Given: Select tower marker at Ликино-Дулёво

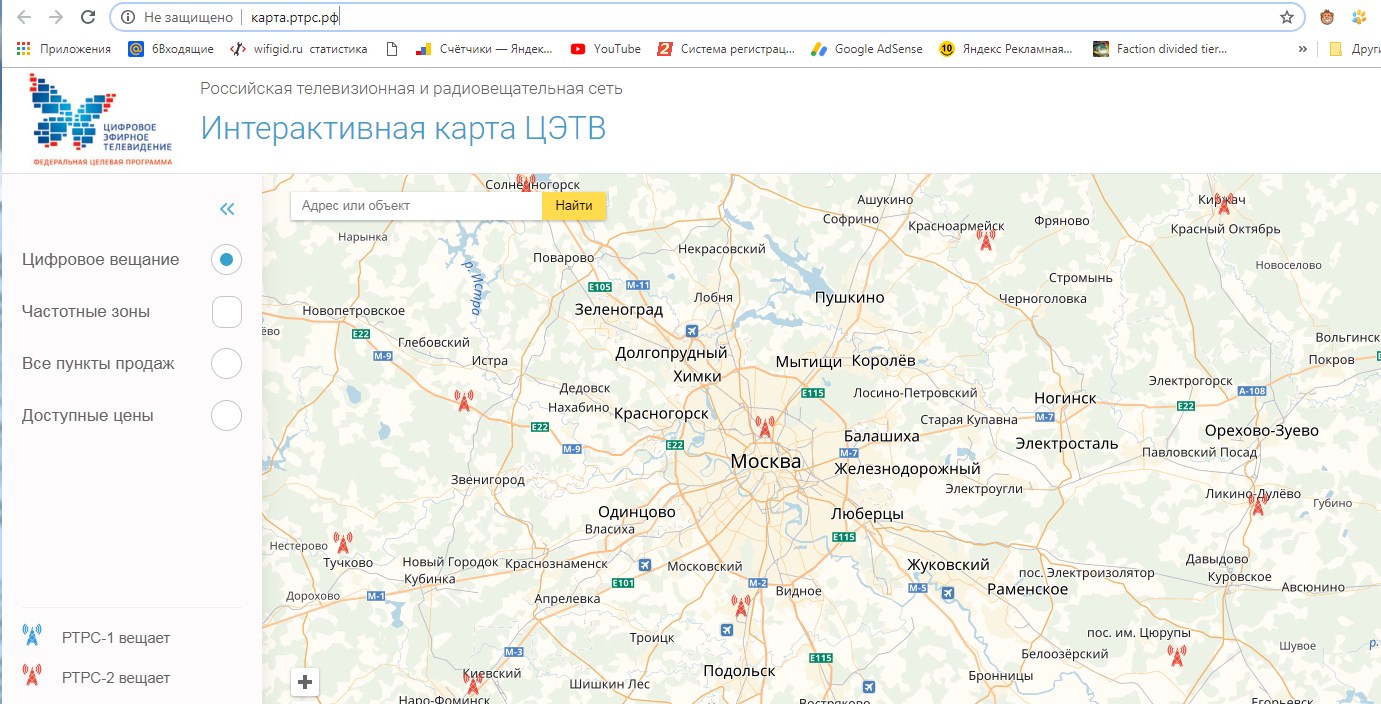Looking at the screenshot, I should tap(1258, 505).
